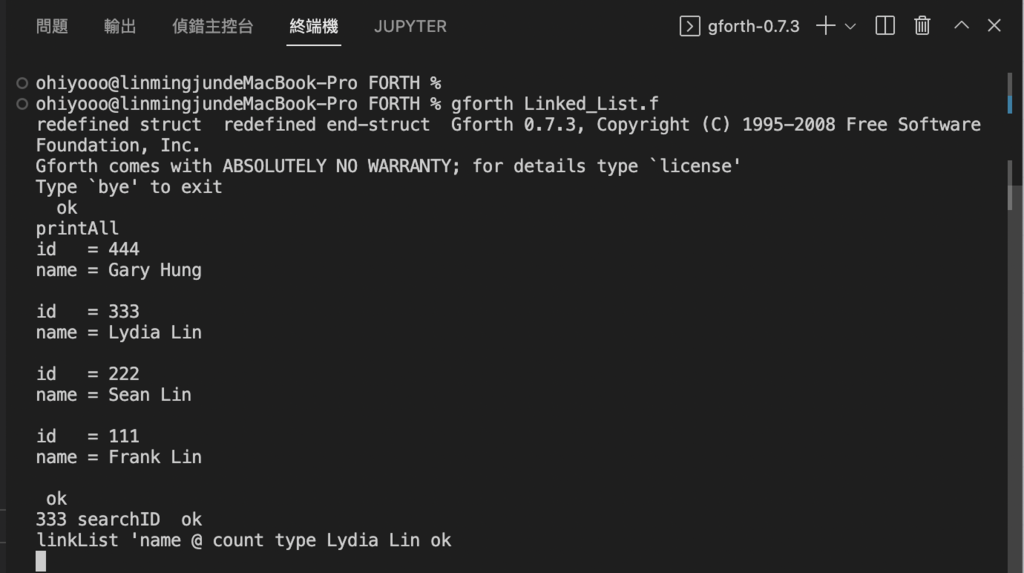Screen dimensions: 1024x573
Task: Switch to the 輸出 (Output) tab
Action: pyautogui.click(x=120, y=26)
